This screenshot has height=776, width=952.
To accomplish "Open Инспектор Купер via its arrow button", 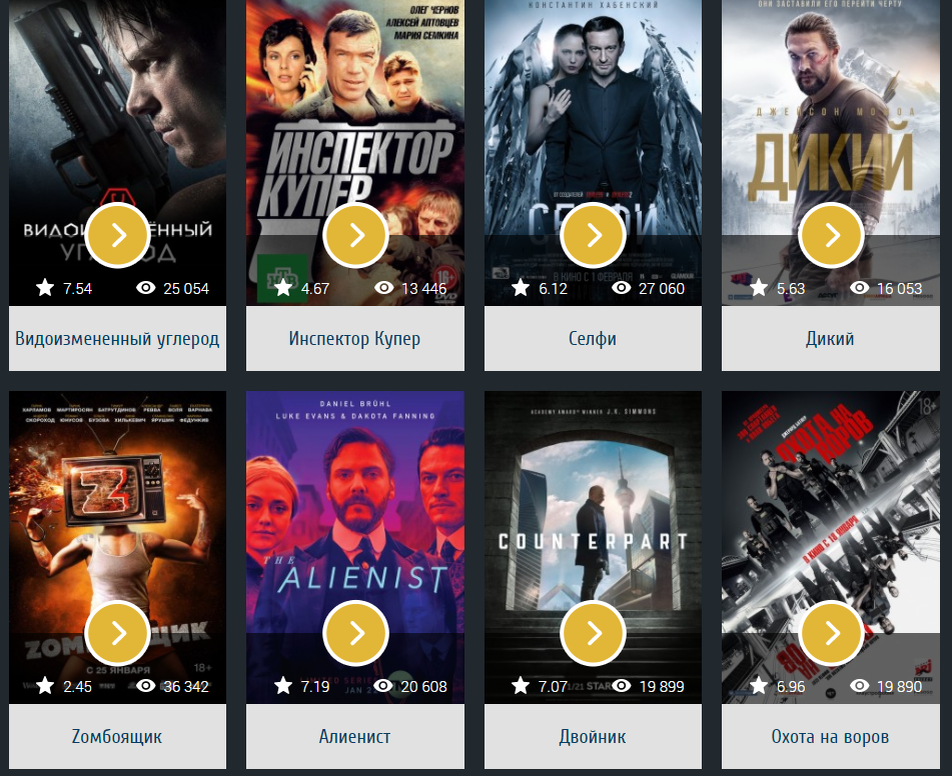I will click(x=356, y=236).
